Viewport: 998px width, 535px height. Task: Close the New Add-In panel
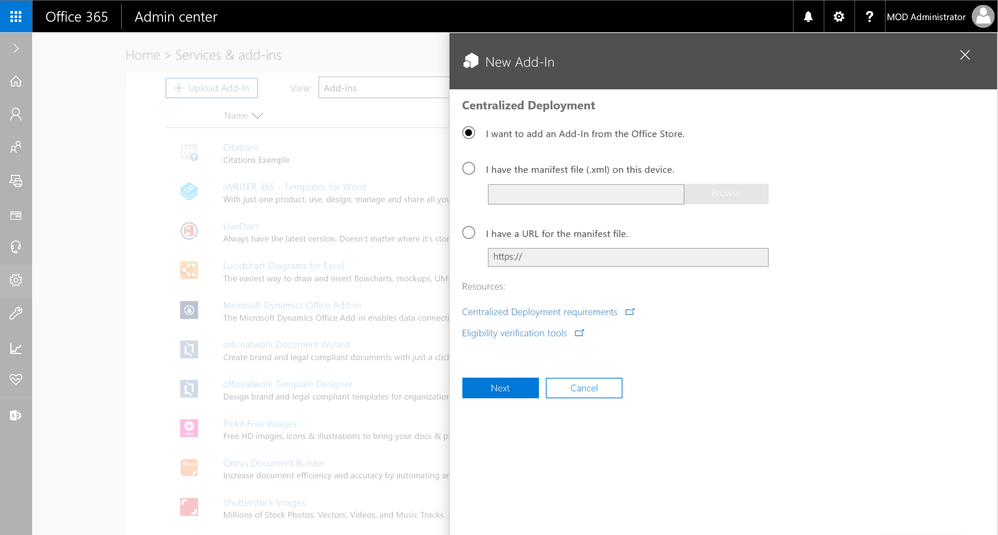point(965,55)
